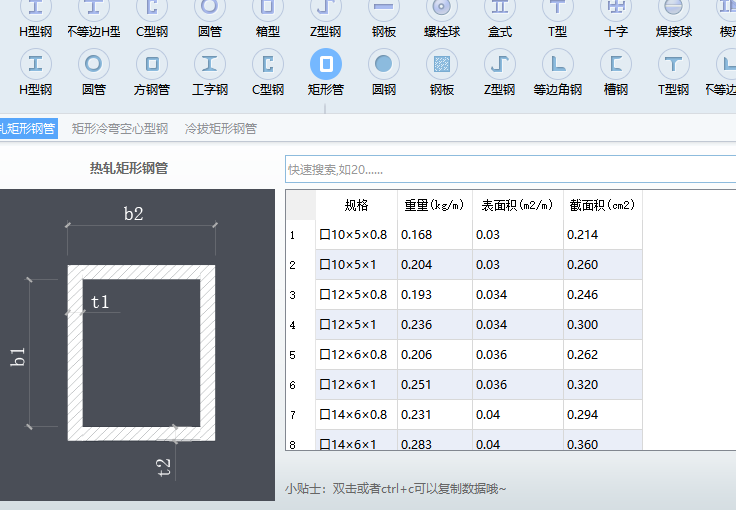Click weight value 0.236
The image size is (736, 510).
click(x=435, y=325)
